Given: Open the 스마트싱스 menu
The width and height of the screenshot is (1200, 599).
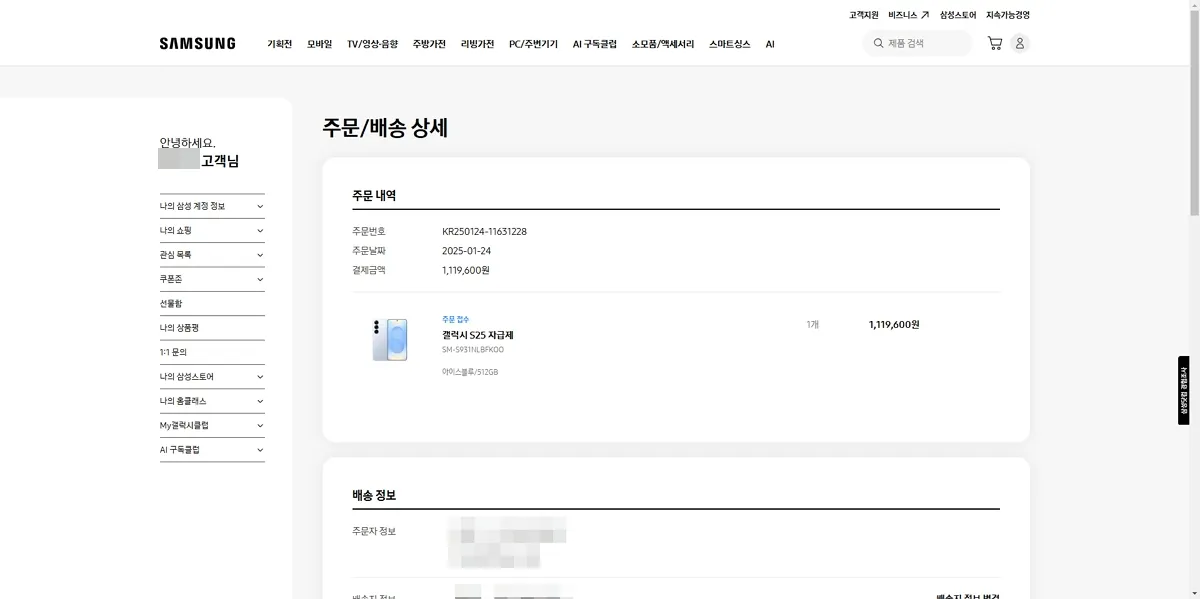Looking at the screenshot, I should [729, 44].
